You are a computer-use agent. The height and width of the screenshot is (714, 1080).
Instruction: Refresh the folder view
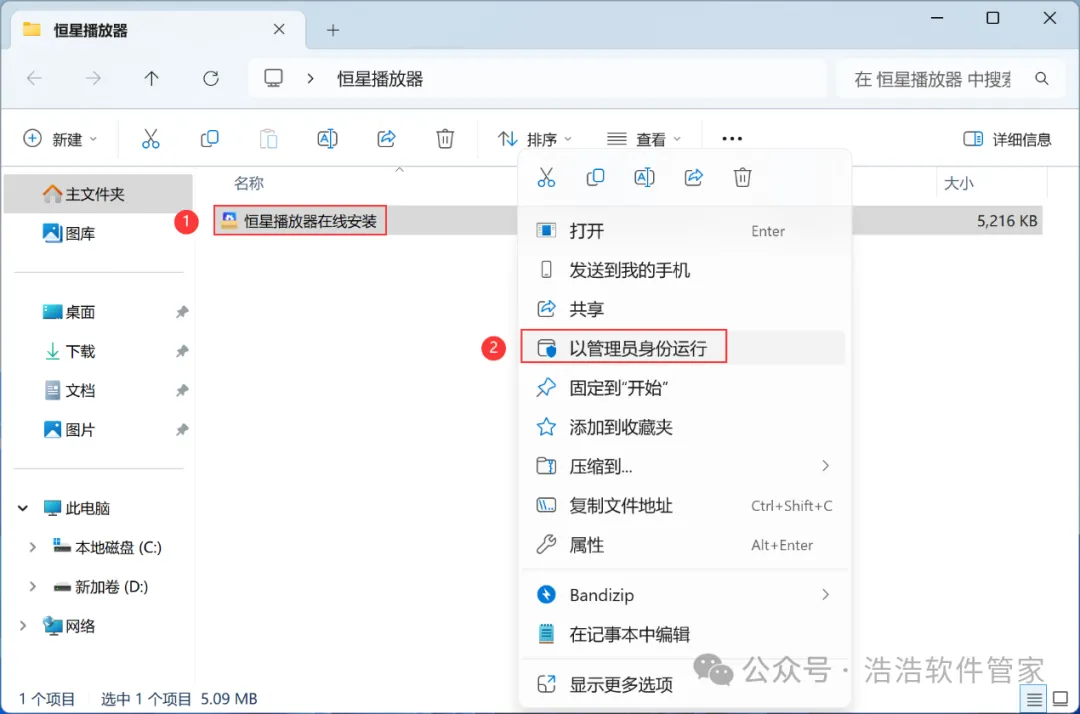211,78
